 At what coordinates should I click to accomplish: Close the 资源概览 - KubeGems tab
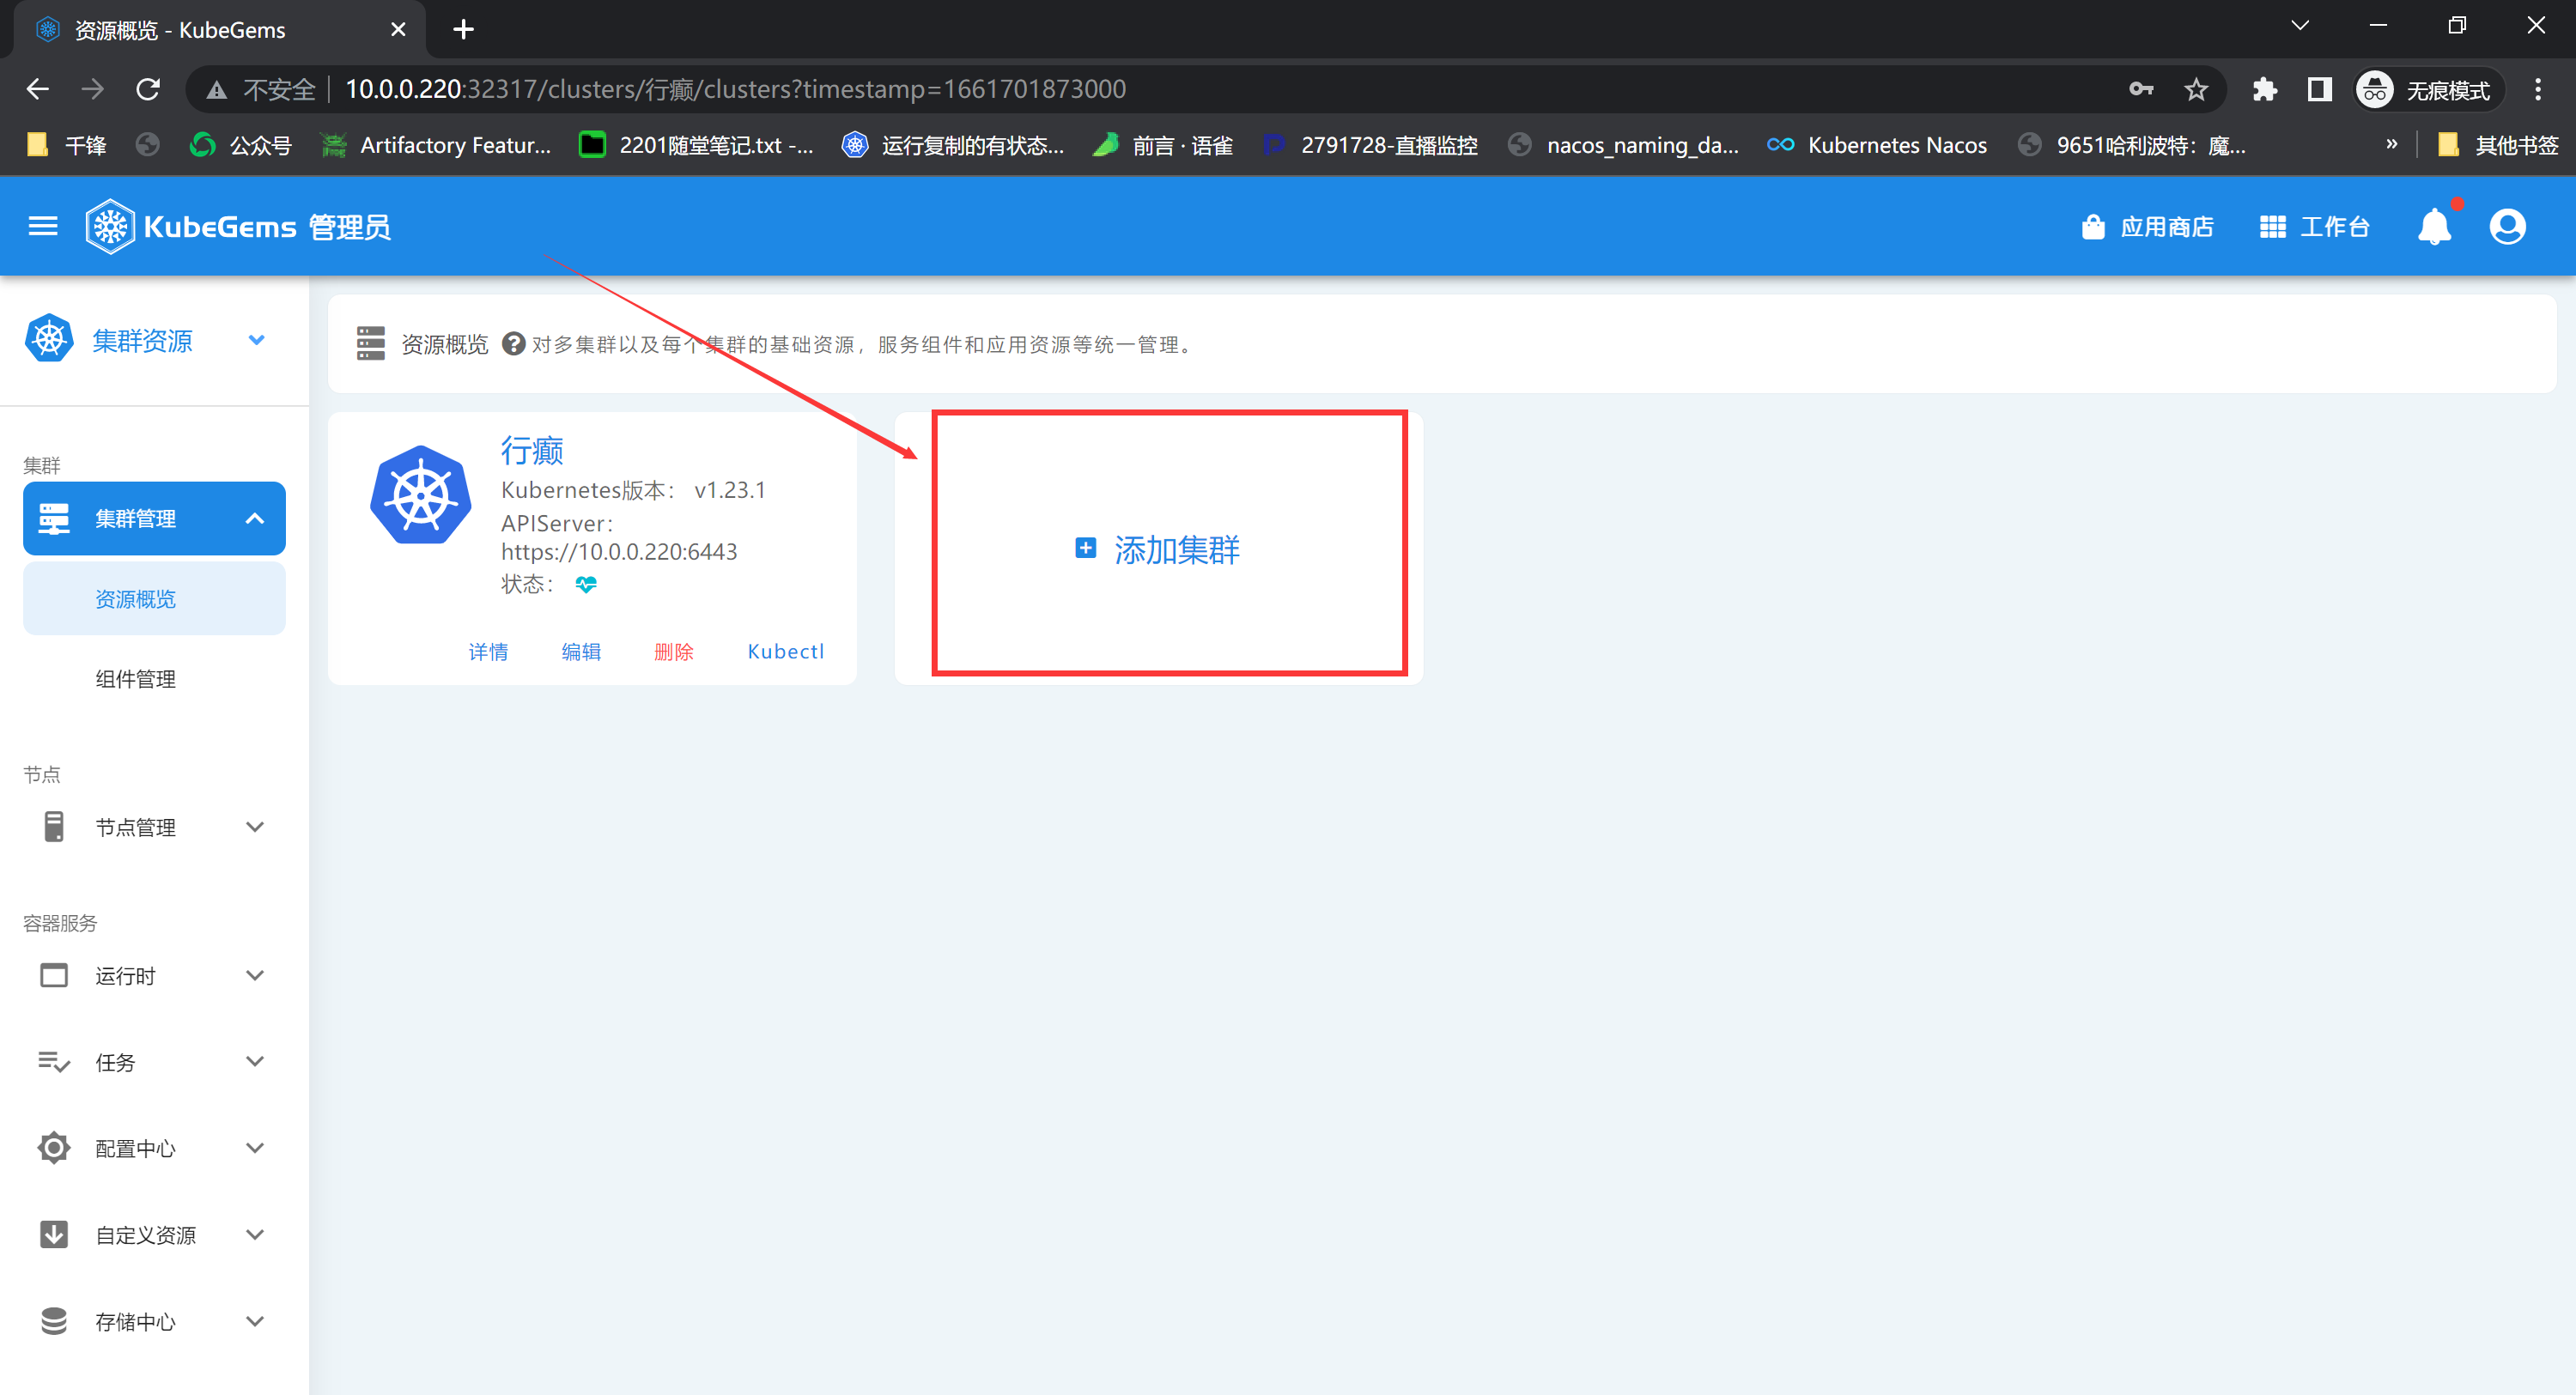coord(398,30)
